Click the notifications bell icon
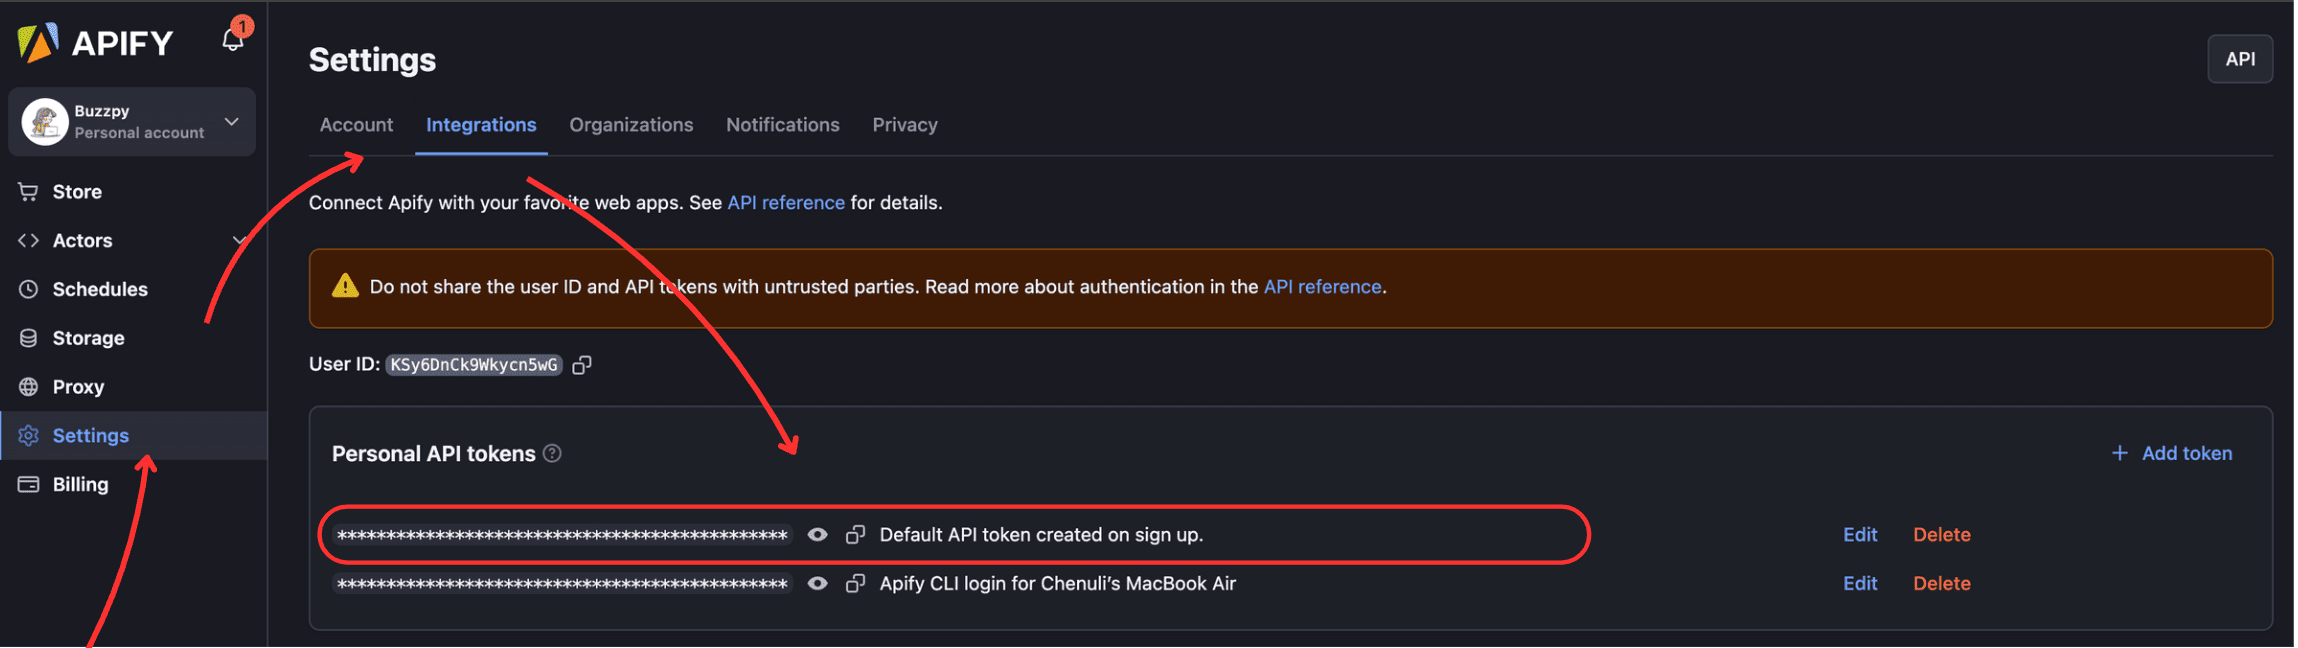 [231, 40]
